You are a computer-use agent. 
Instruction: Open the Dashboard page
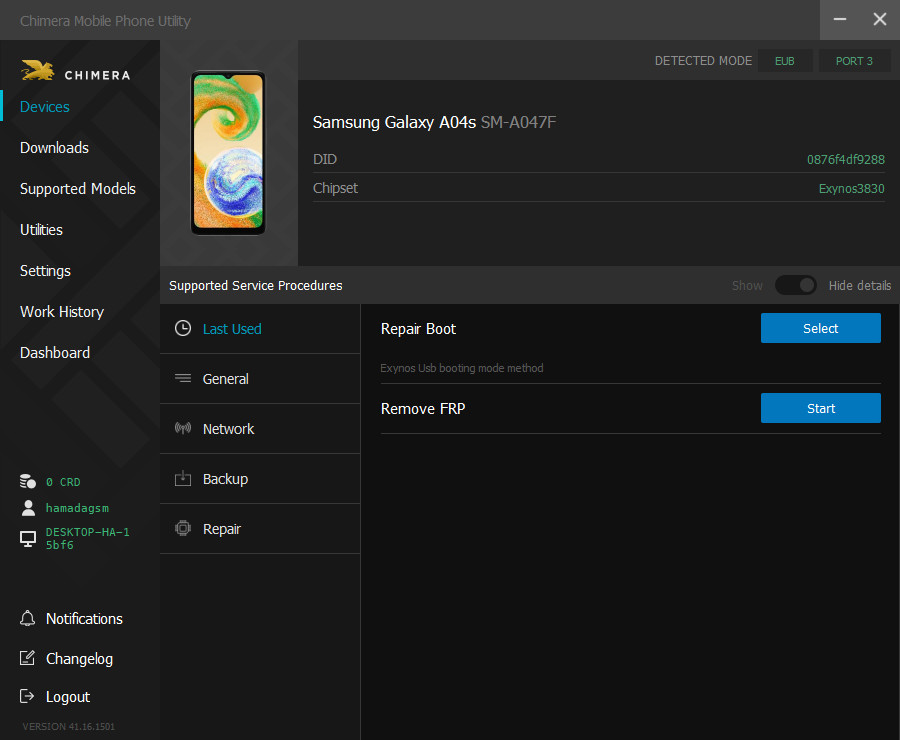(55, 352)
